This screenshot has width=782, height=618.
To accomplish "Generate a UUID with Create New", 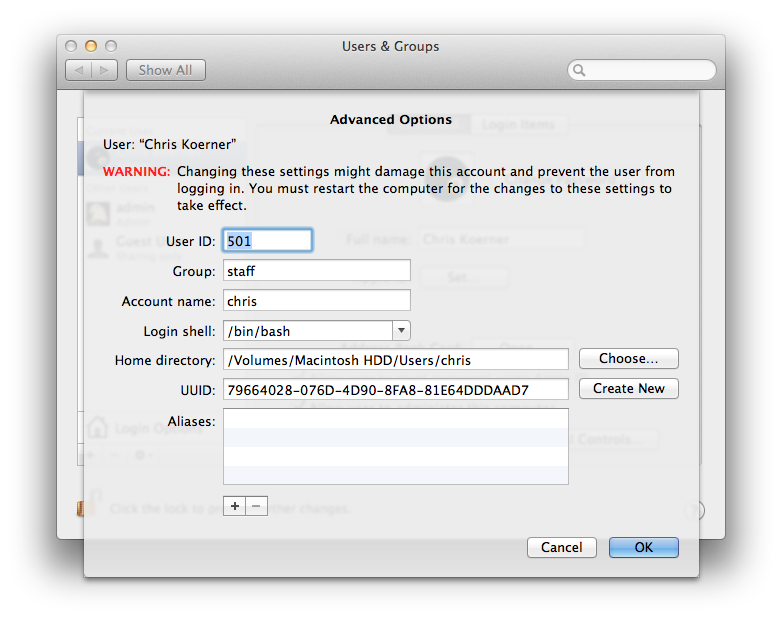I will pos(628,389).
